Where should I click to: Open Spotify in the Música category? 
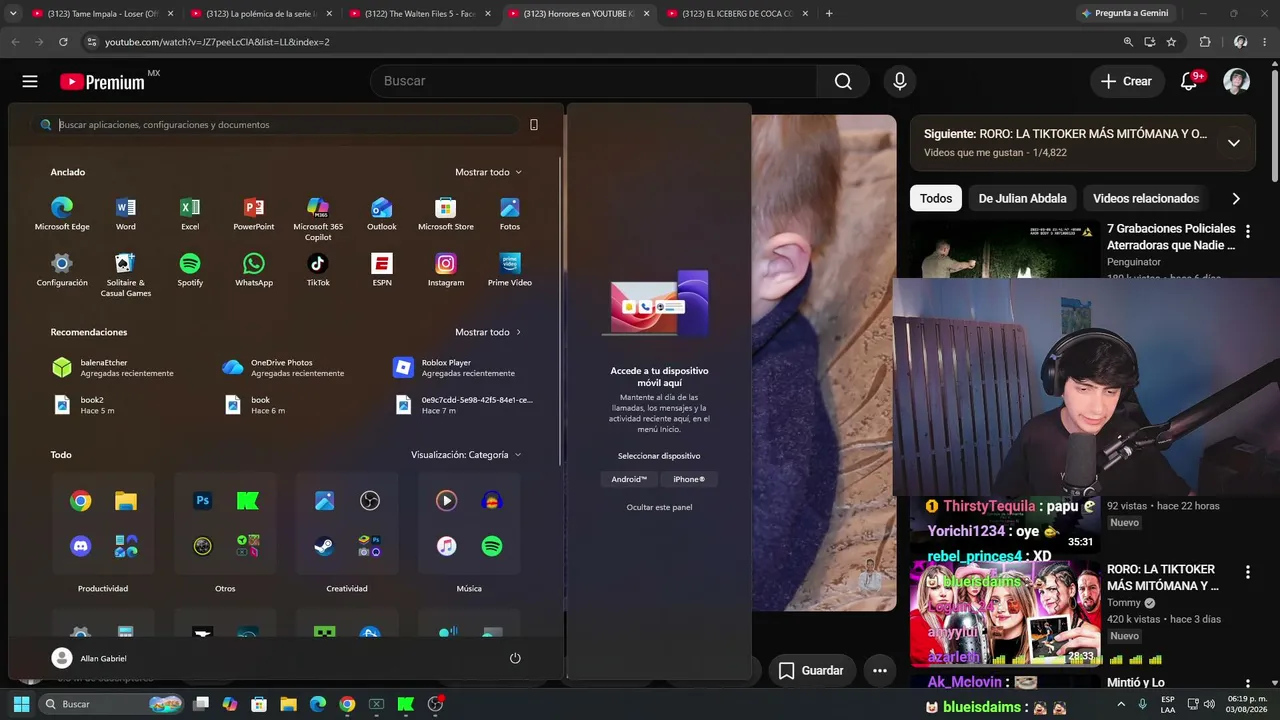tap(492, 546)
